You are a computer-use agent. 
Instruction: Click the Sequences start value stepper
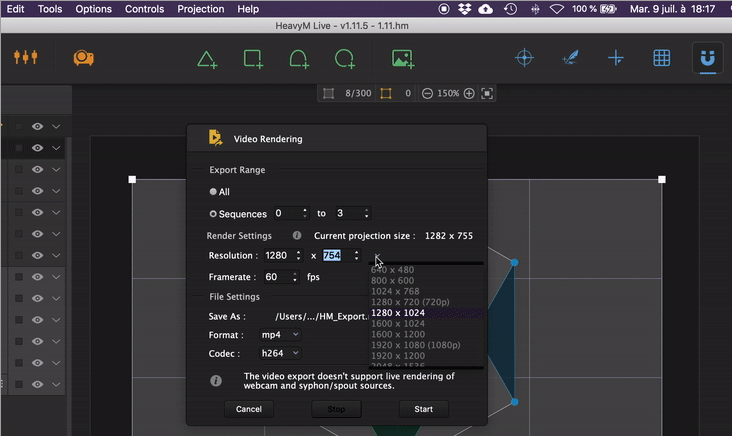[305, 213]
